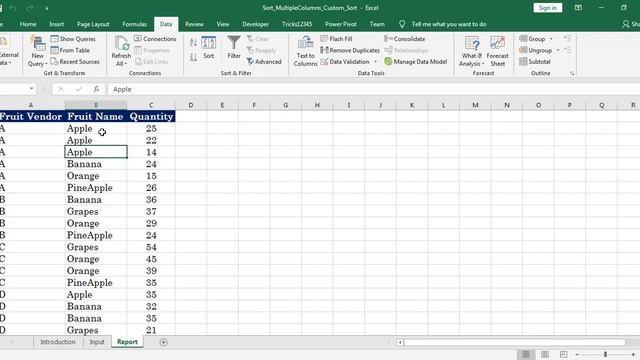Open the custom Sort dialog
This screenshot has width=640, height=360.
(x=209, y=47)
